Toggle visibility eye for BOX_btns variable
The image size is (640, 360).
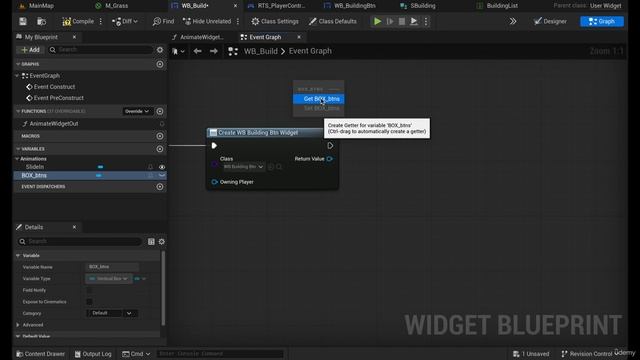tap(162, 176)
